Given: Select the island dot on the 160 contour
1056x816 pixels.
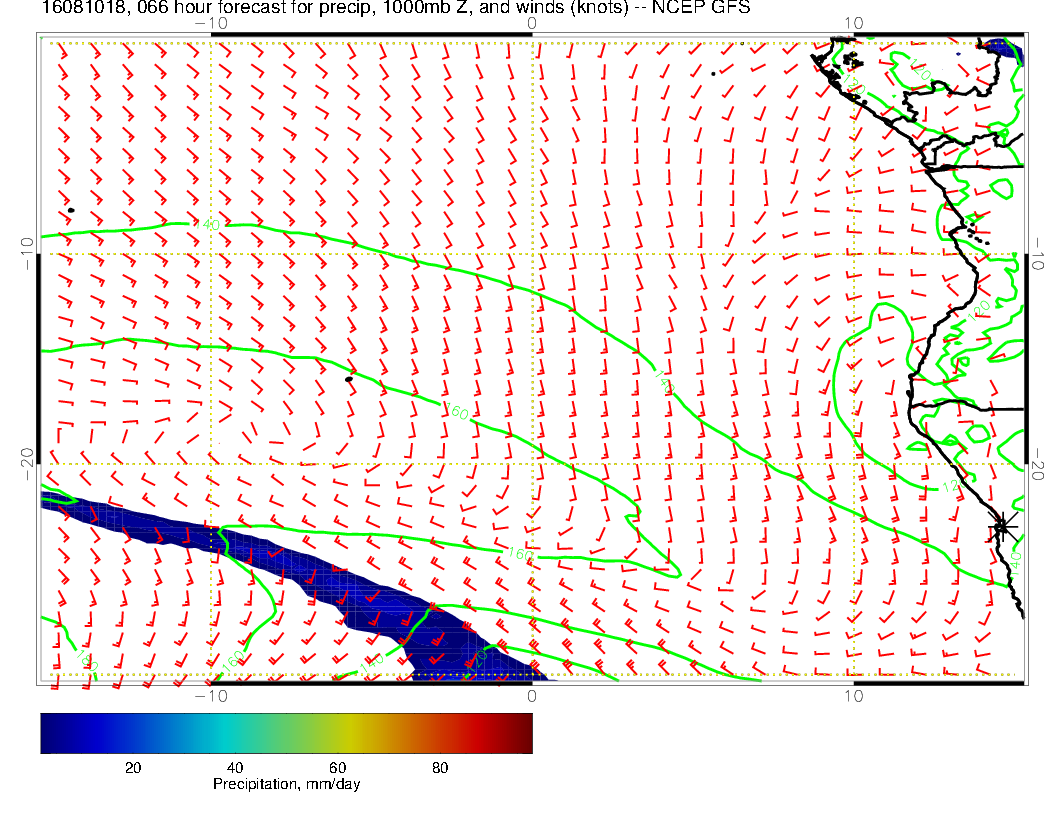Looking at the screenshot, I should 349,379.
